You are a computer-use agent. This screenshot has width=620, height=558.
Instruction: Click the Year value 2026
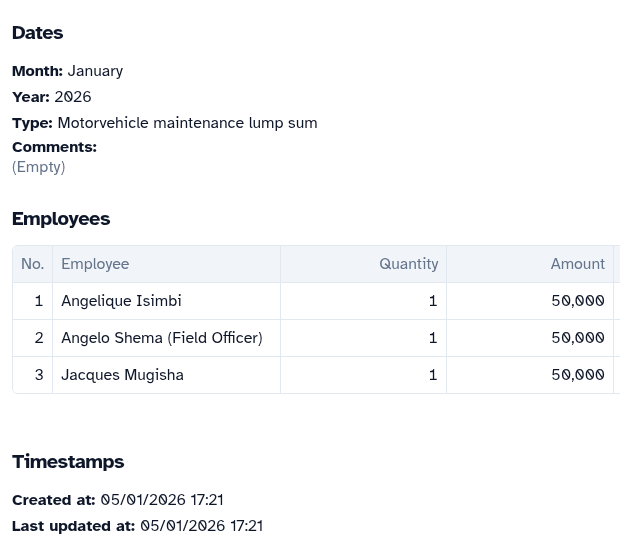point(72,97)
